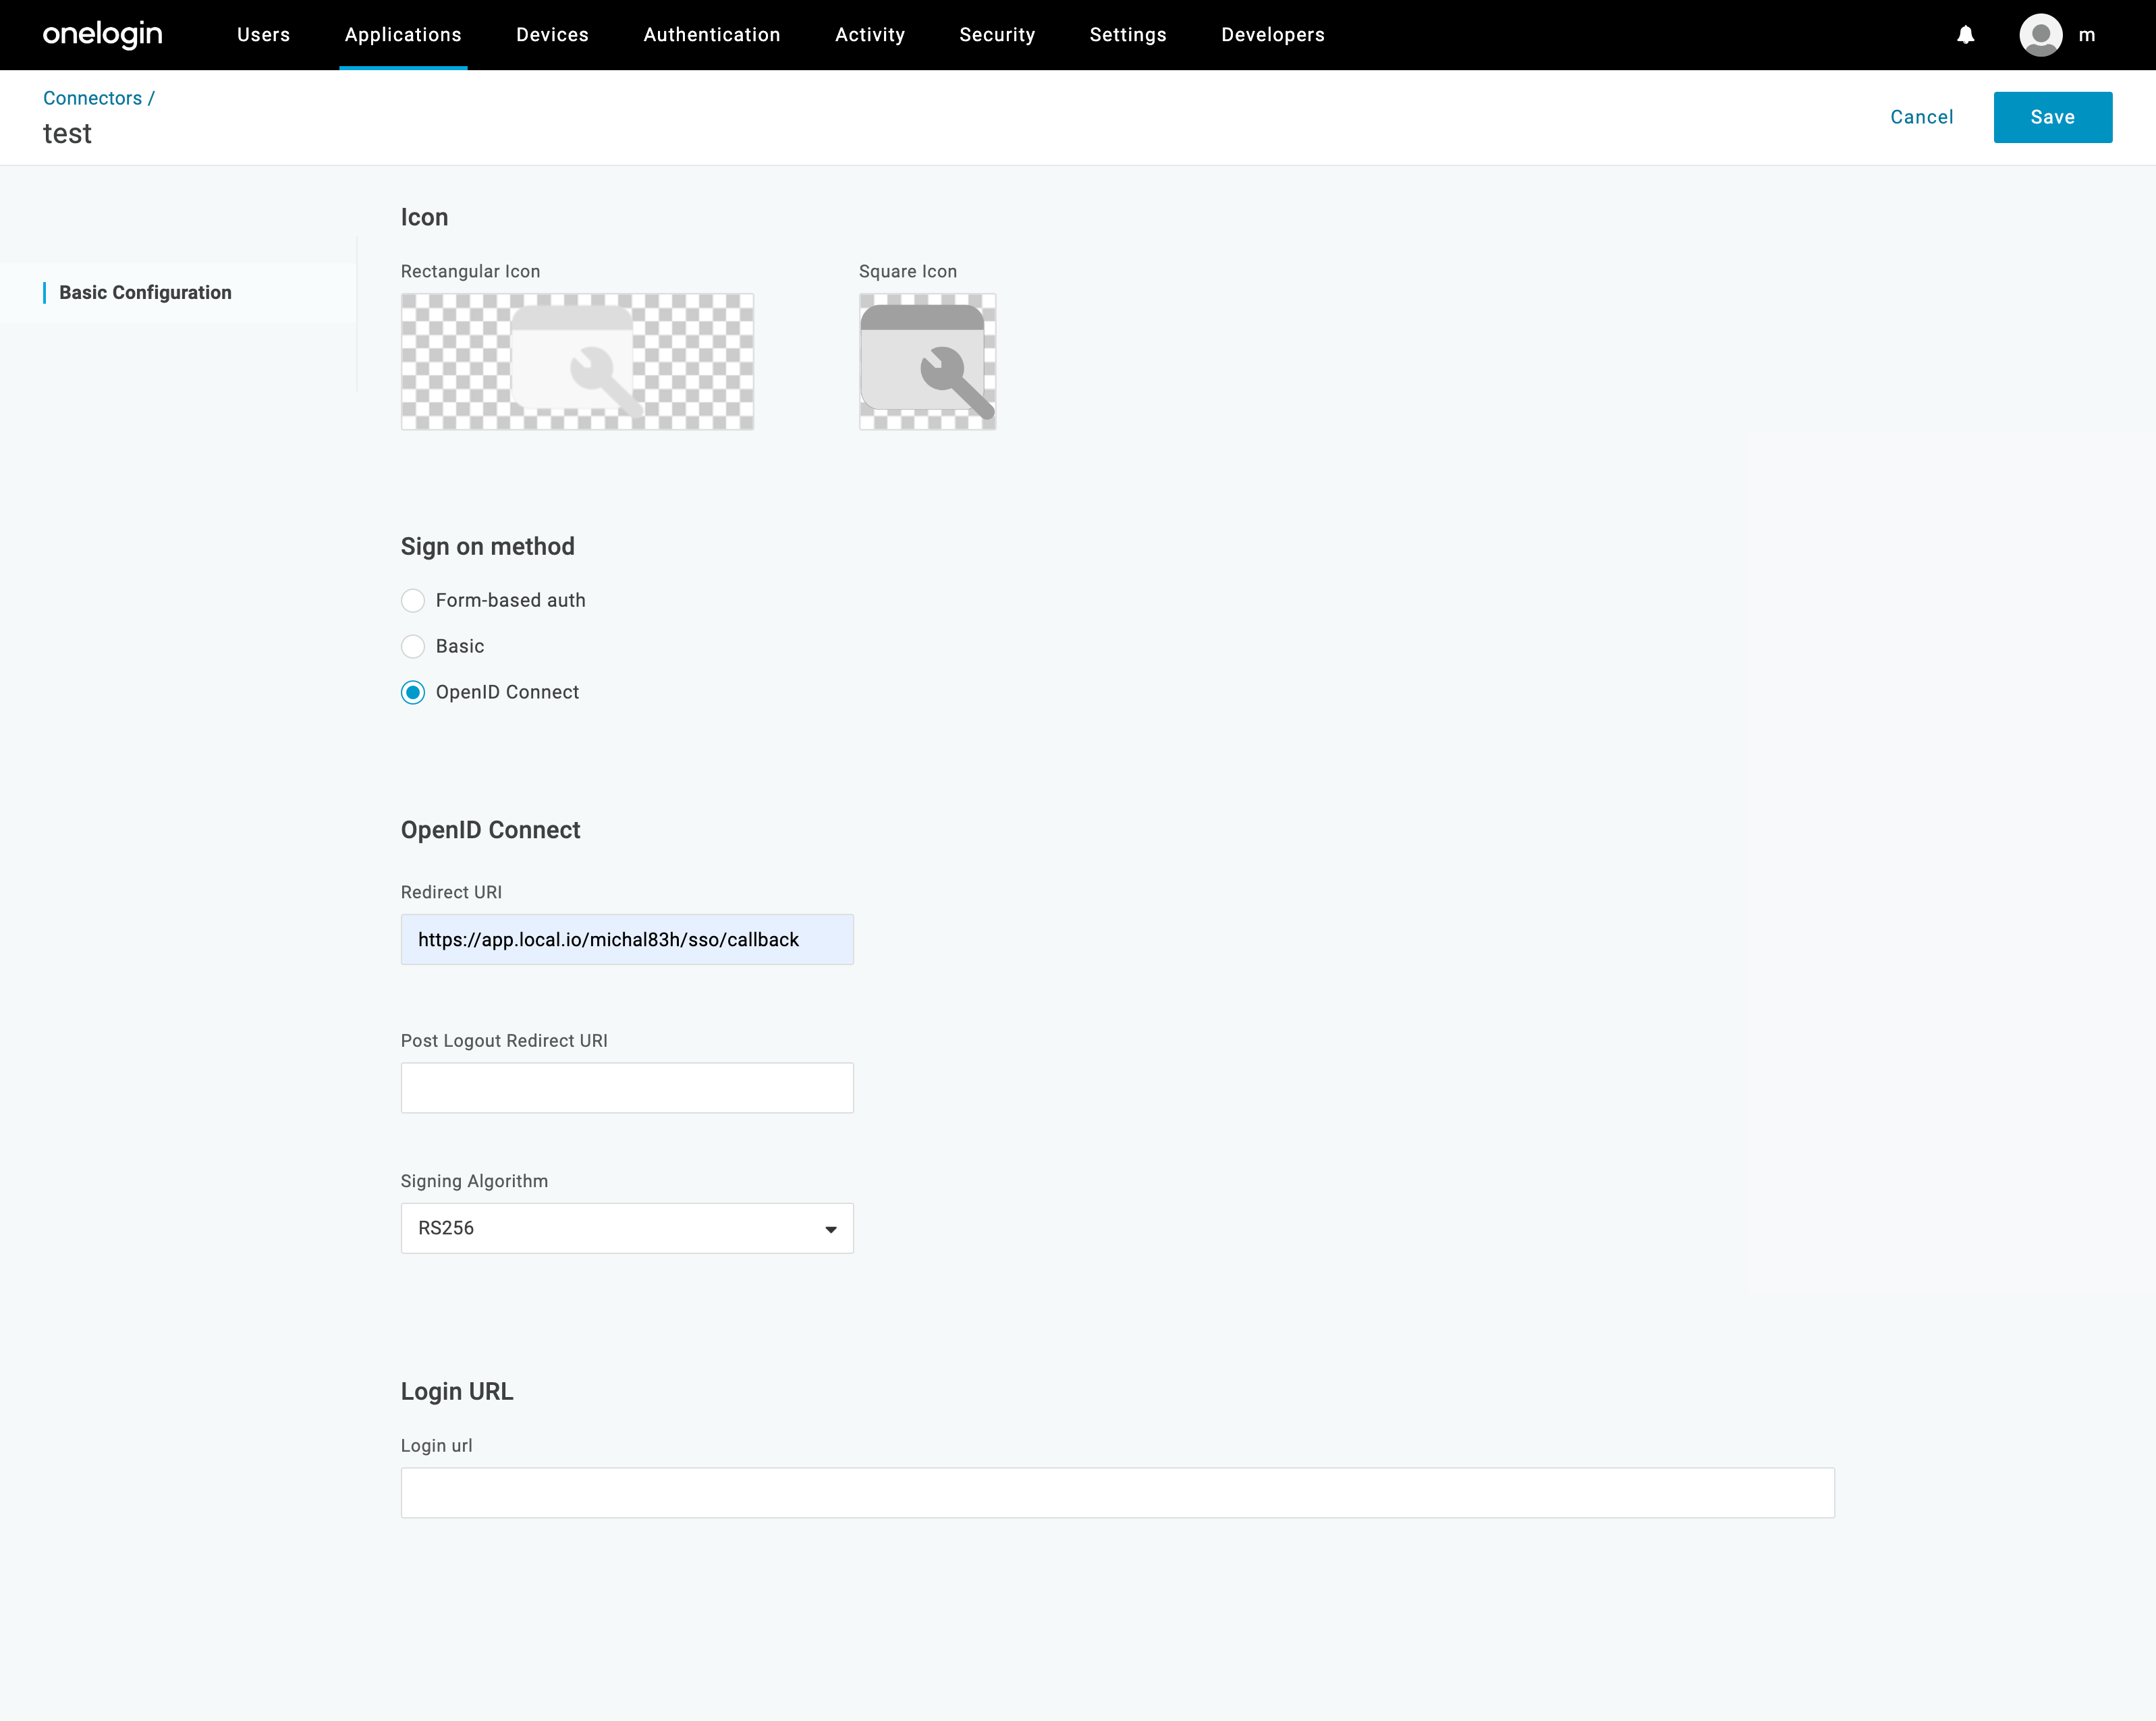The height and width of the screenshot is (1721, 2156).
Task: Open the Authentication menu
Action: point(712,35)
